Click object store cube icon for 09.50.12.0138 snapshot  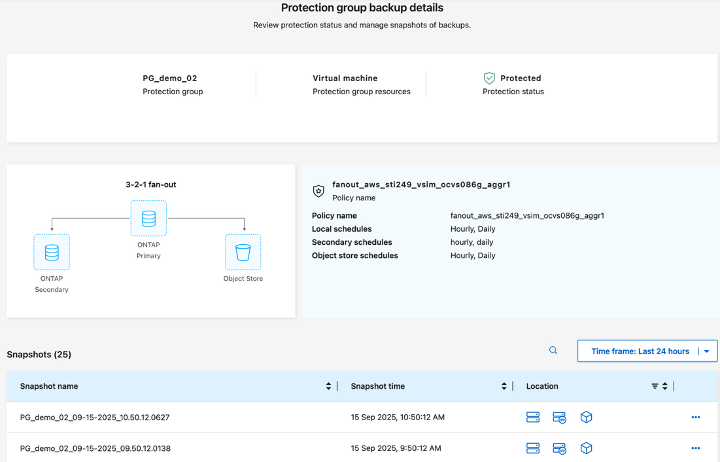[x=587, y=448]
